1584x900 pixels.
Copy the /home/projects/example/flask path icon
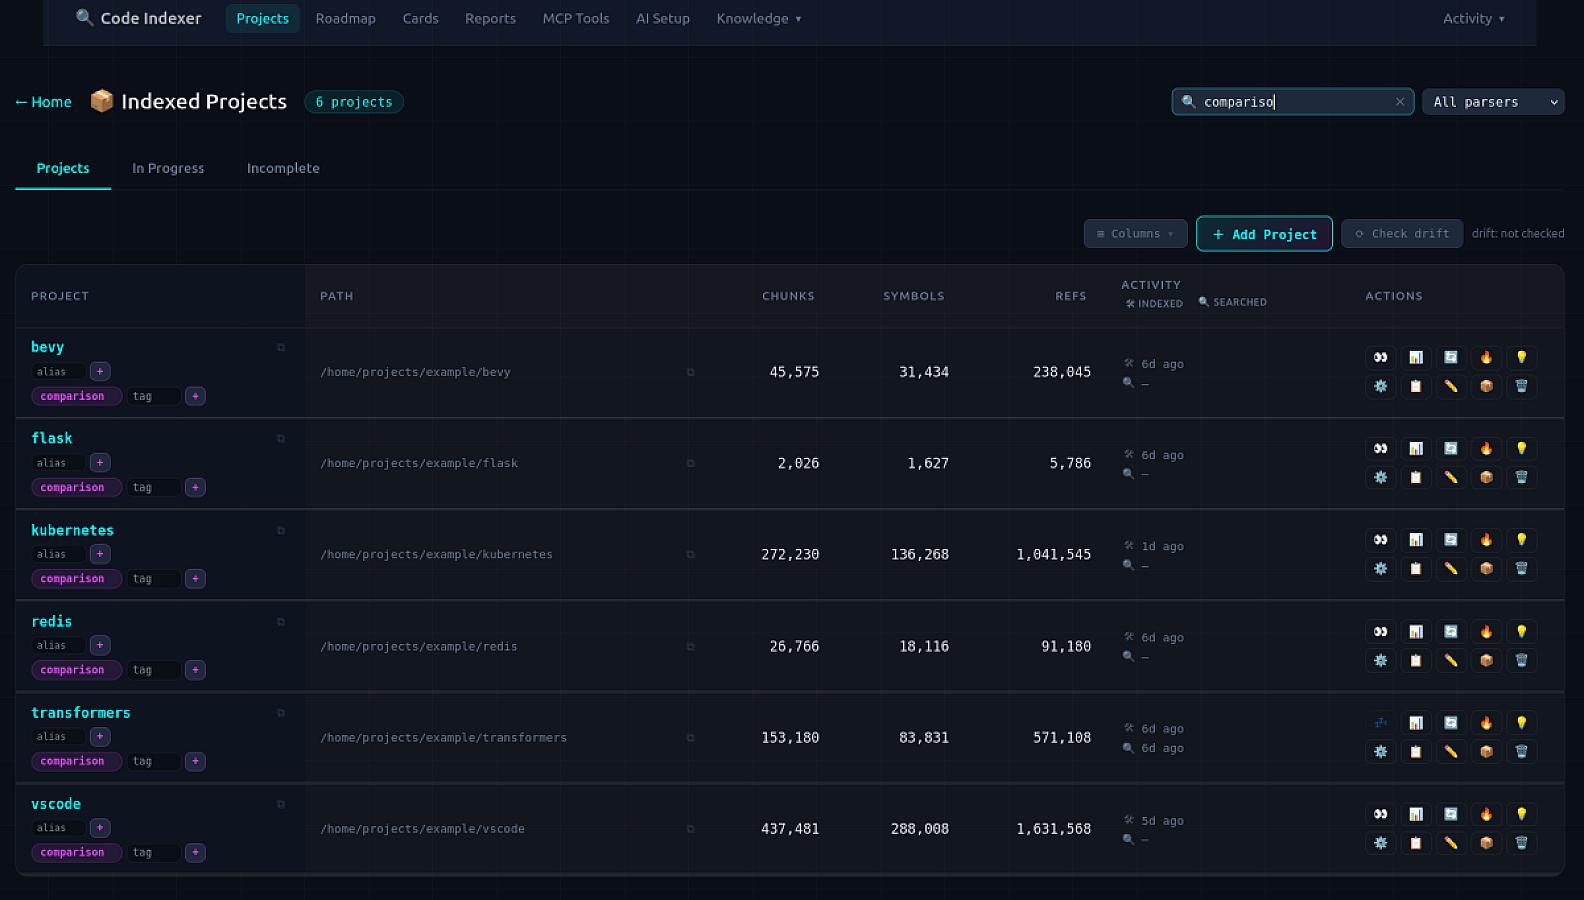click(690, 463)
